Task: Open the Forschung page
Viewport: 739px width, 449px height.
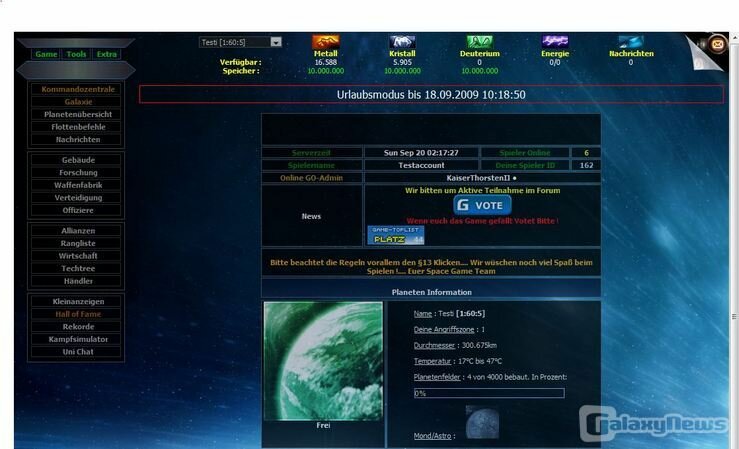Action: (78, 172)
